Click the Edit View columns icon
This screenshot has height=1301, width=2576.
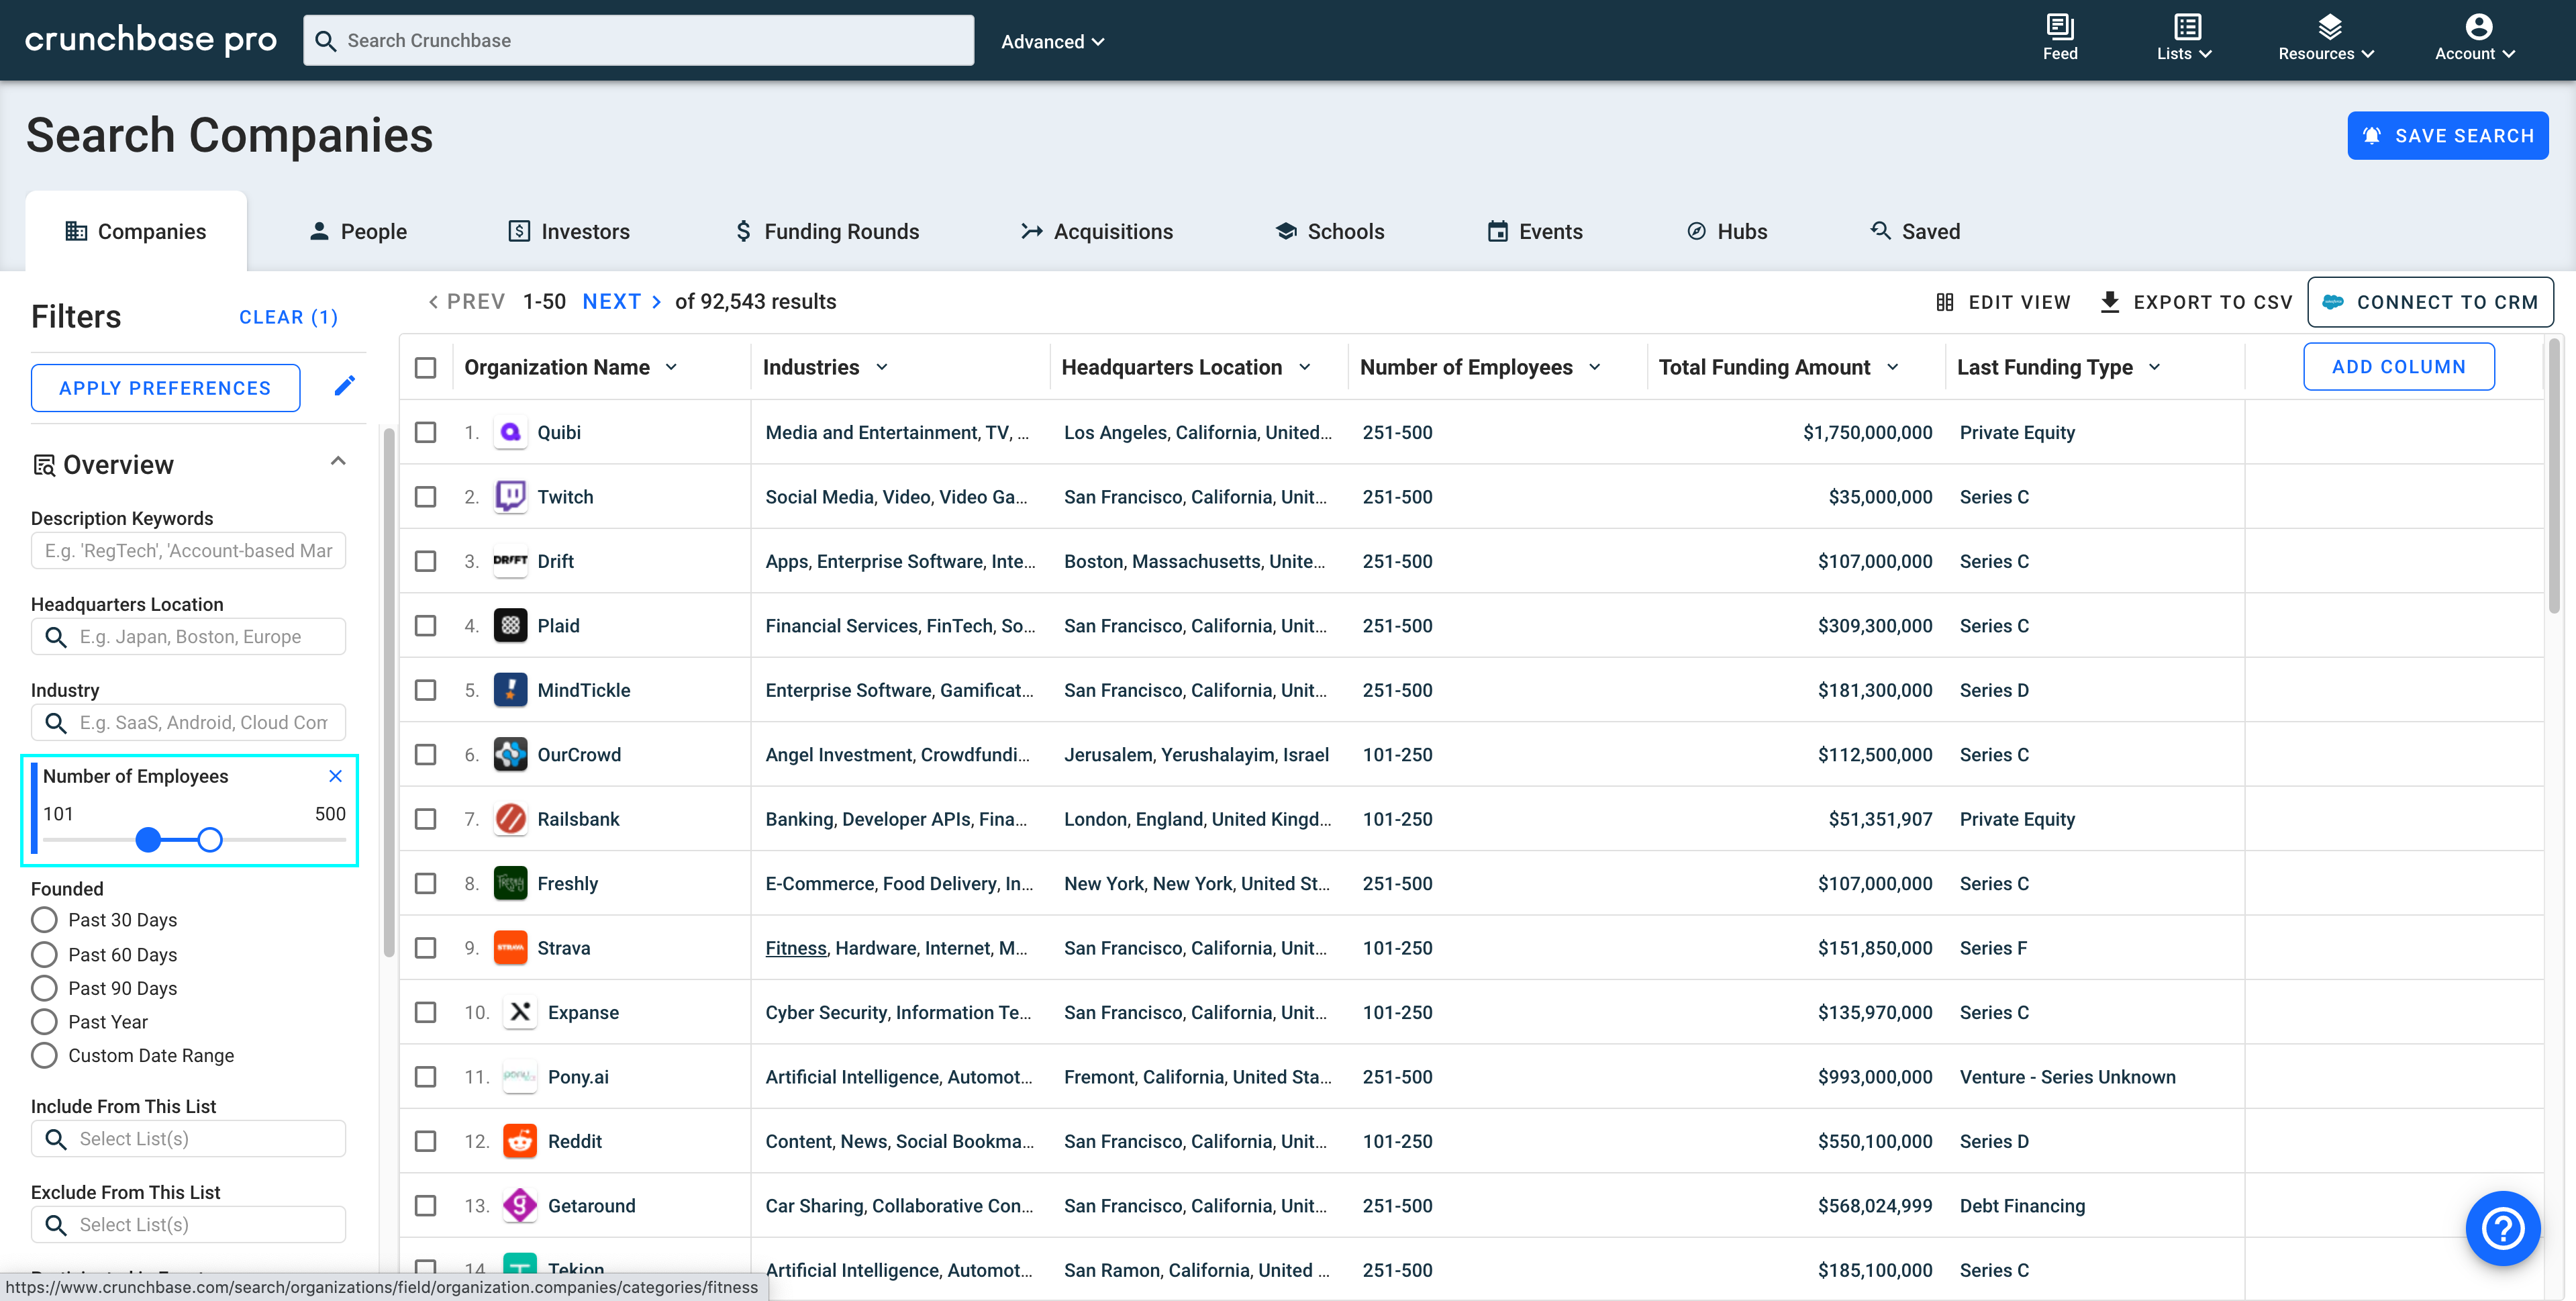[1944, 302]
